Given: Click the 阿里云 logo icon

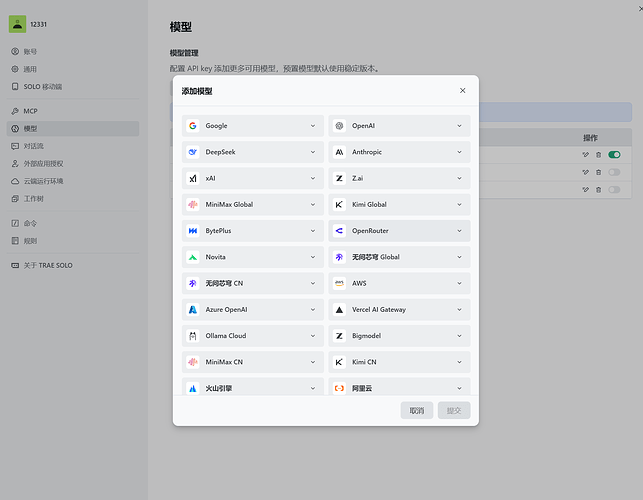Looking at the screenshot, I should point(339,388).
